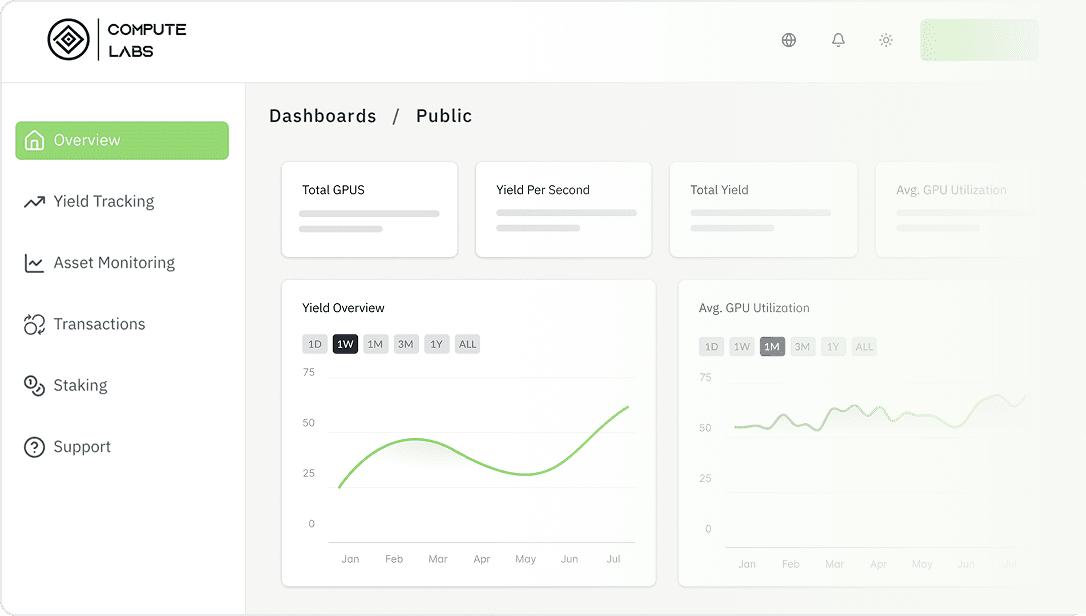Click the Yield Tracking trend icon
1086x616 pixels.
(x=34, y=202)
